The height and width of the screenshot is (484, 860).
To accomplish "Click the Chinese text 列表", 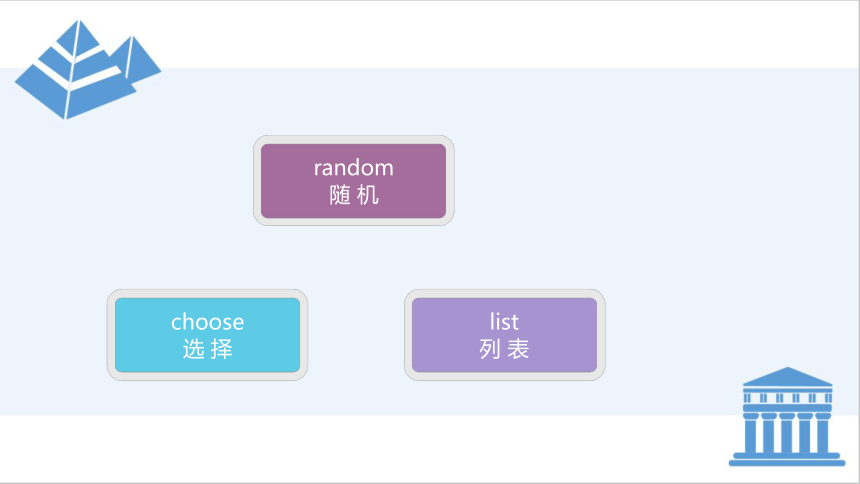I will pos(504,349).
